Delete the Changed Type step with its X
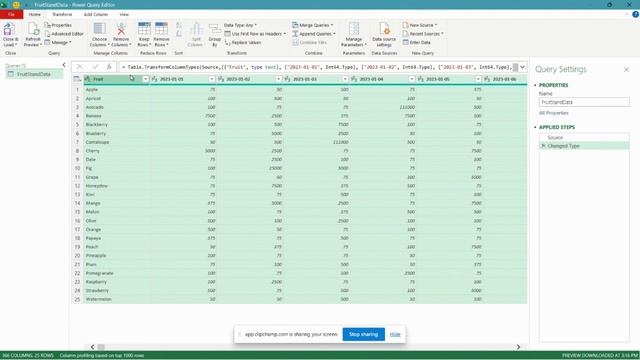 (x=543, y=146)
